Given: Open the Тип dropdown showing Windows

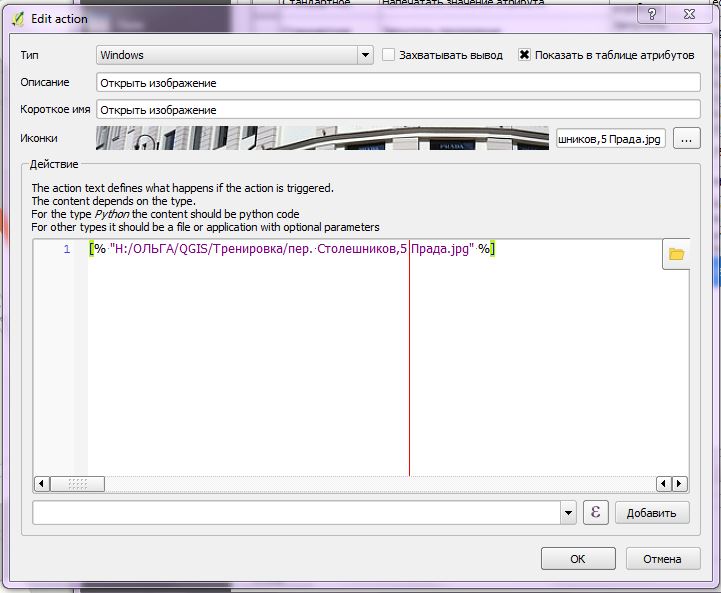Looking at the screenshot, I should (x=235, y=55).
